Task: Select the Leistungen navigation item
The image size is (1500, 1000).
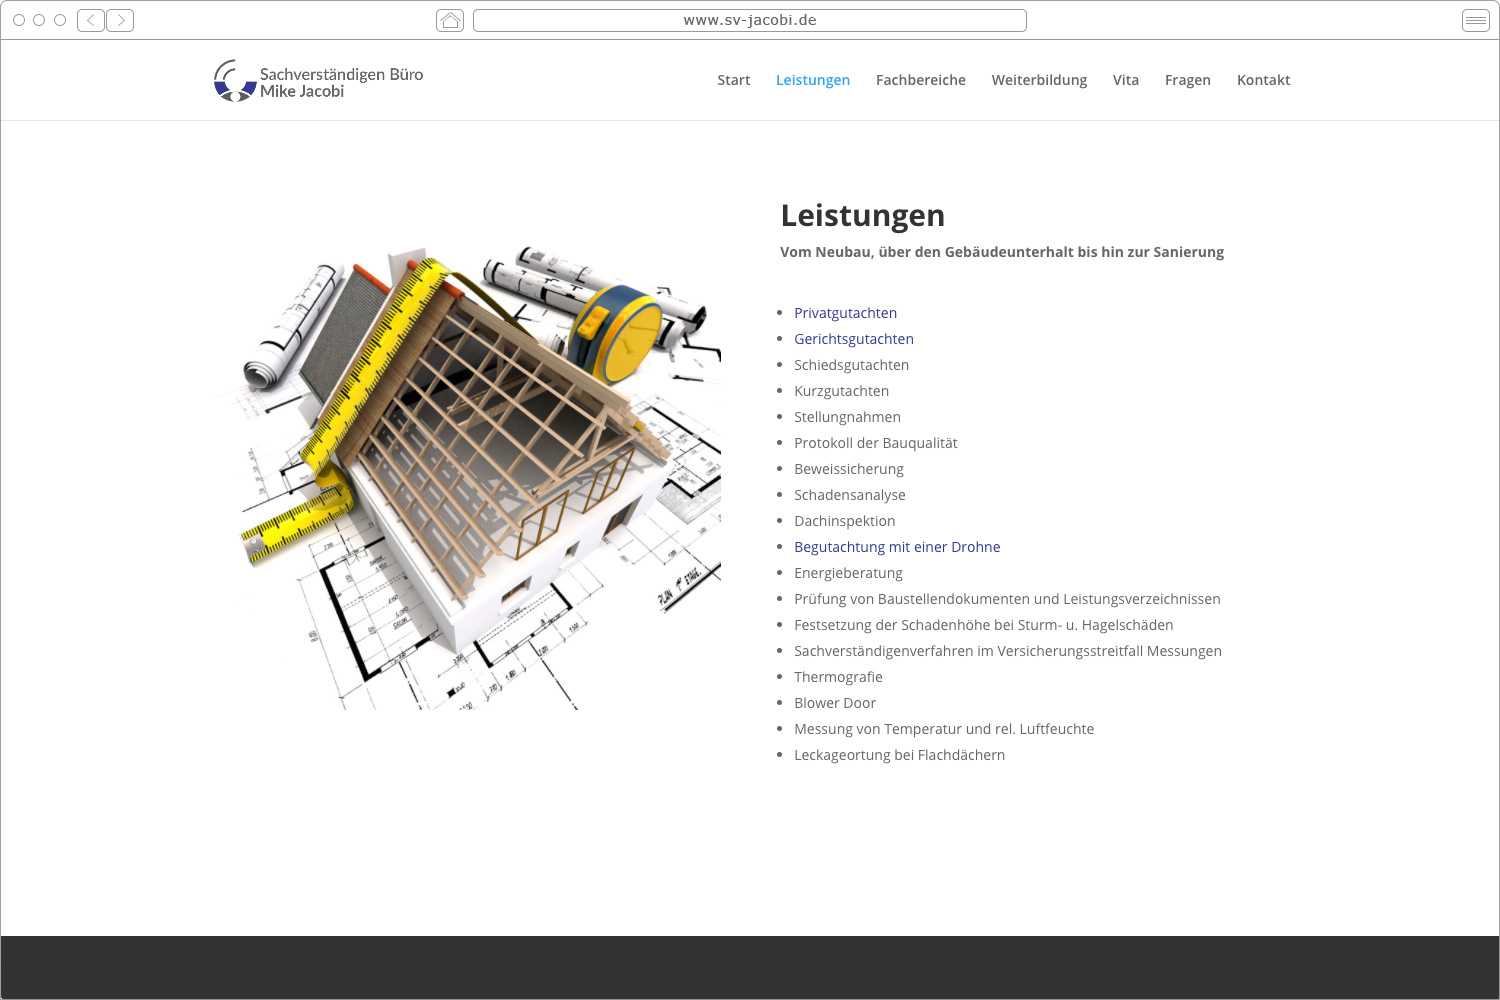Action: (813, 80)
